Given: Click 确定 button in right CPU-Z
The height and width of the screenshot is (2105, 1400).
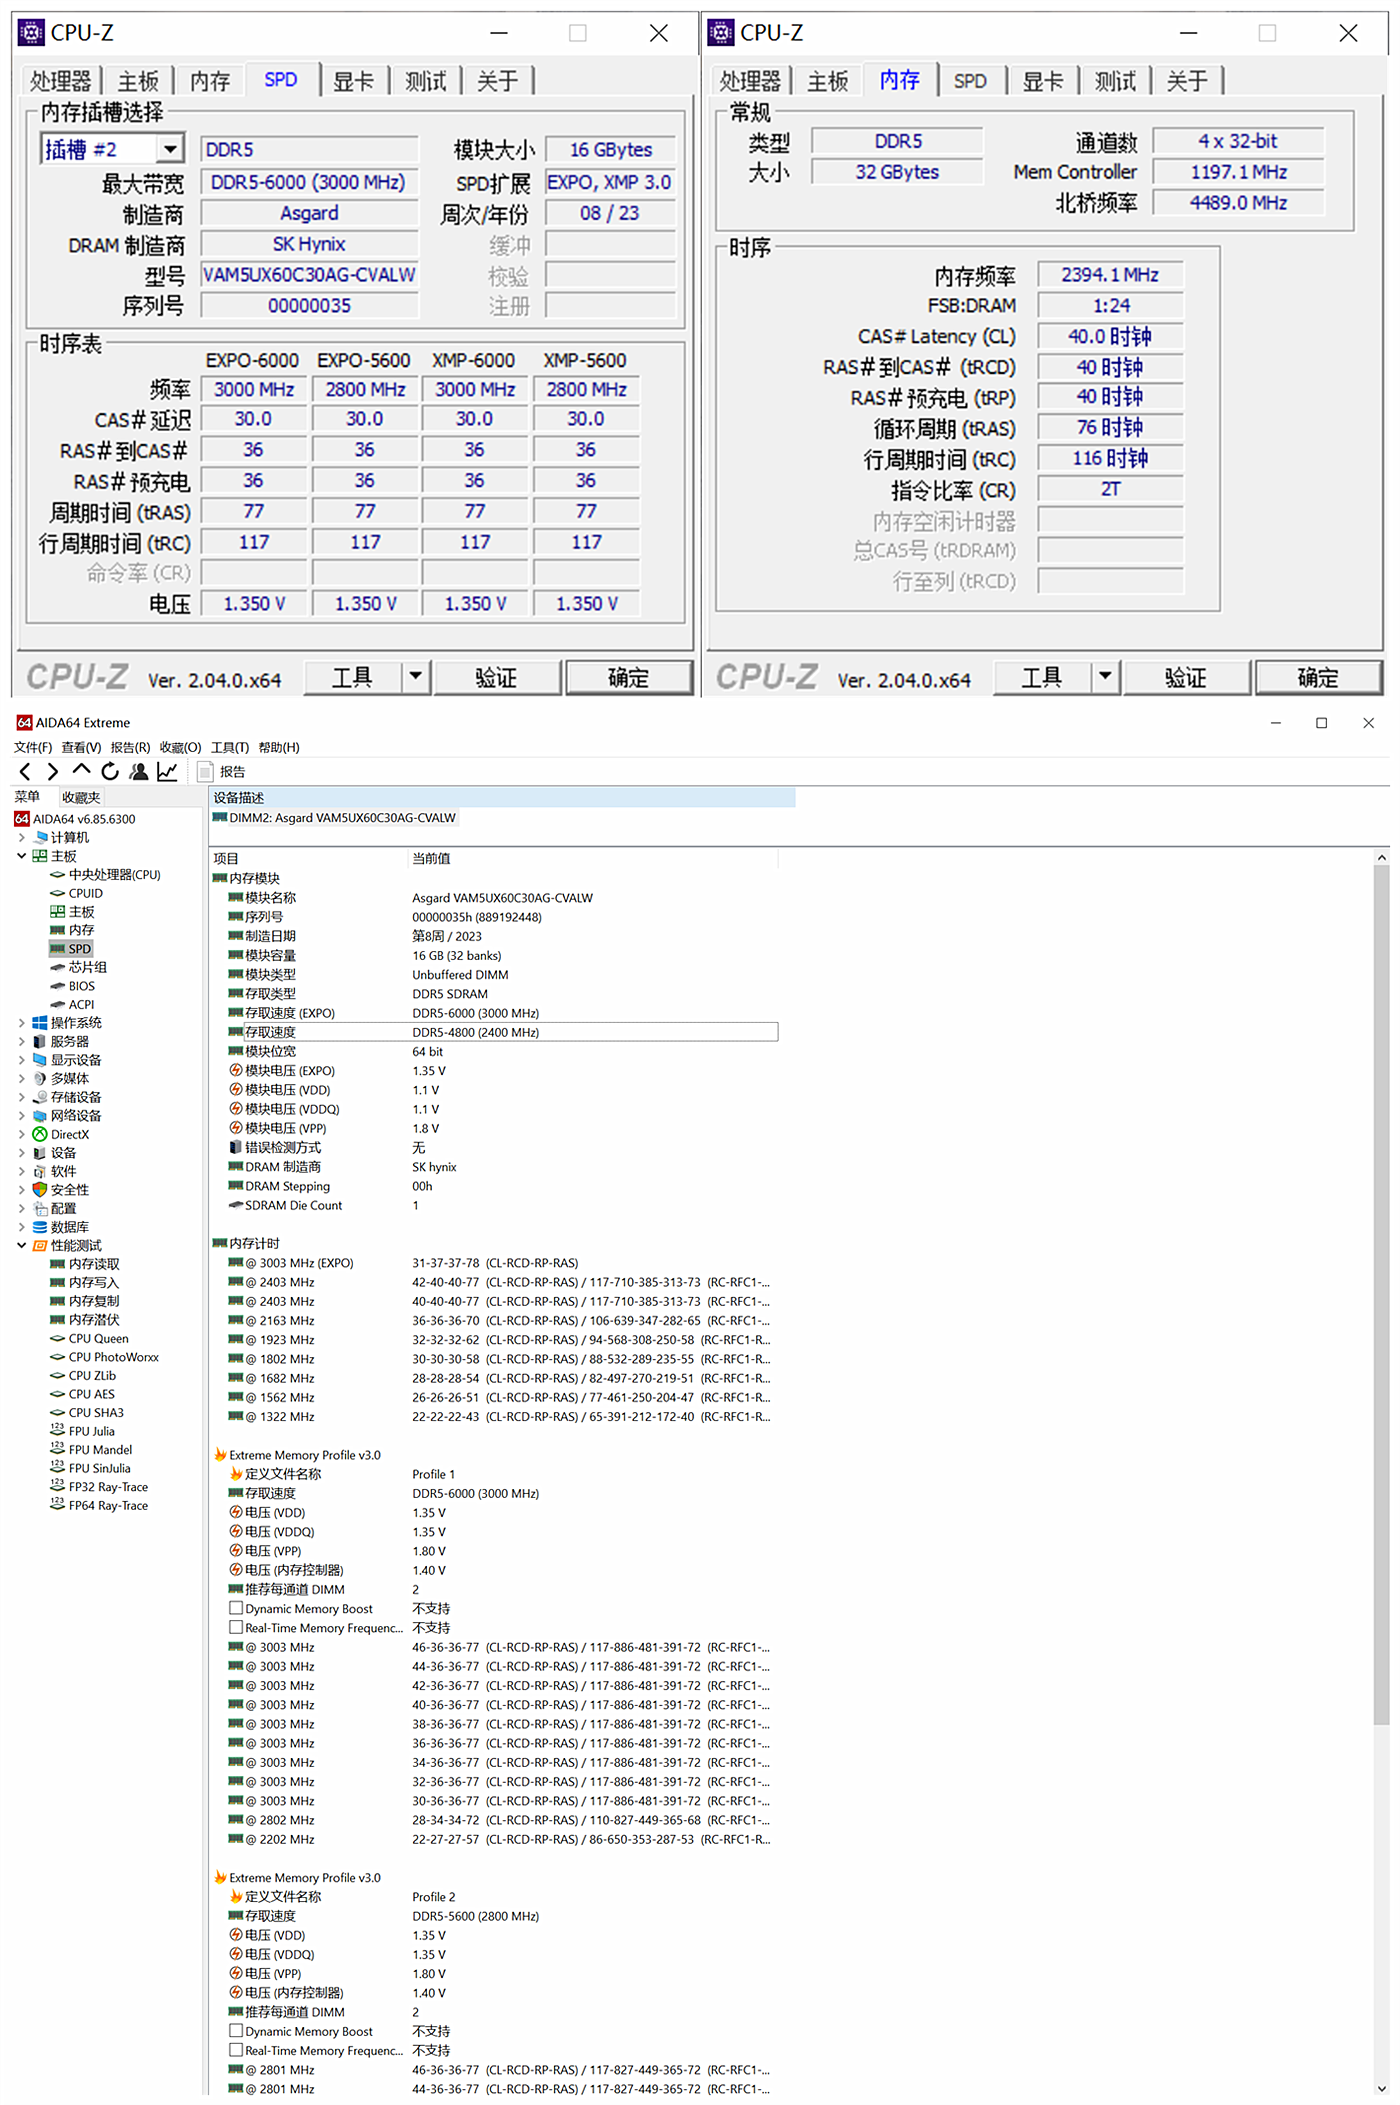Looking at the screenshot, I should coord(1318,677).
